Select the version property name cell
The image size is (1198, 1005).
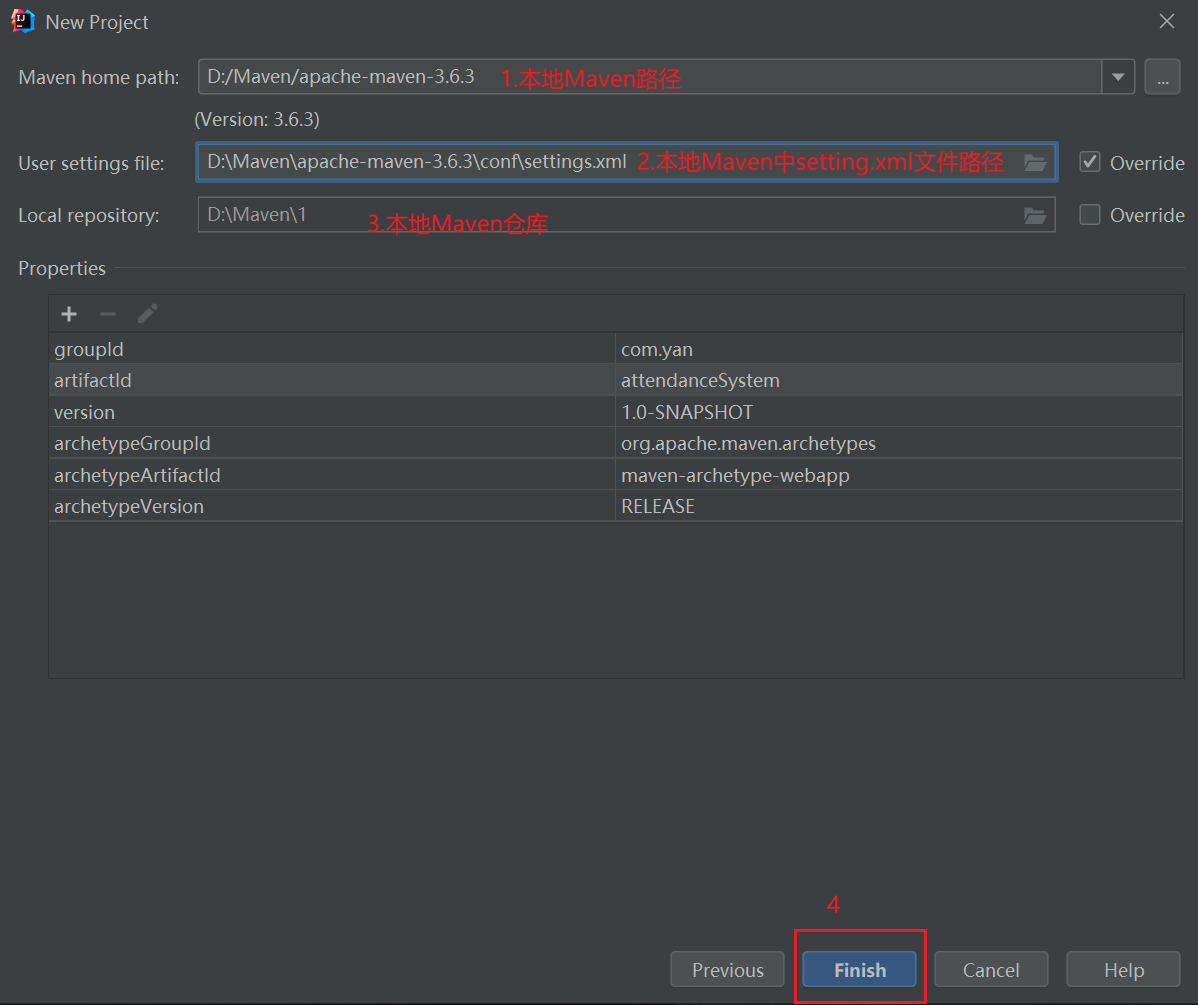pyautogui.click(x=332, y=412)
